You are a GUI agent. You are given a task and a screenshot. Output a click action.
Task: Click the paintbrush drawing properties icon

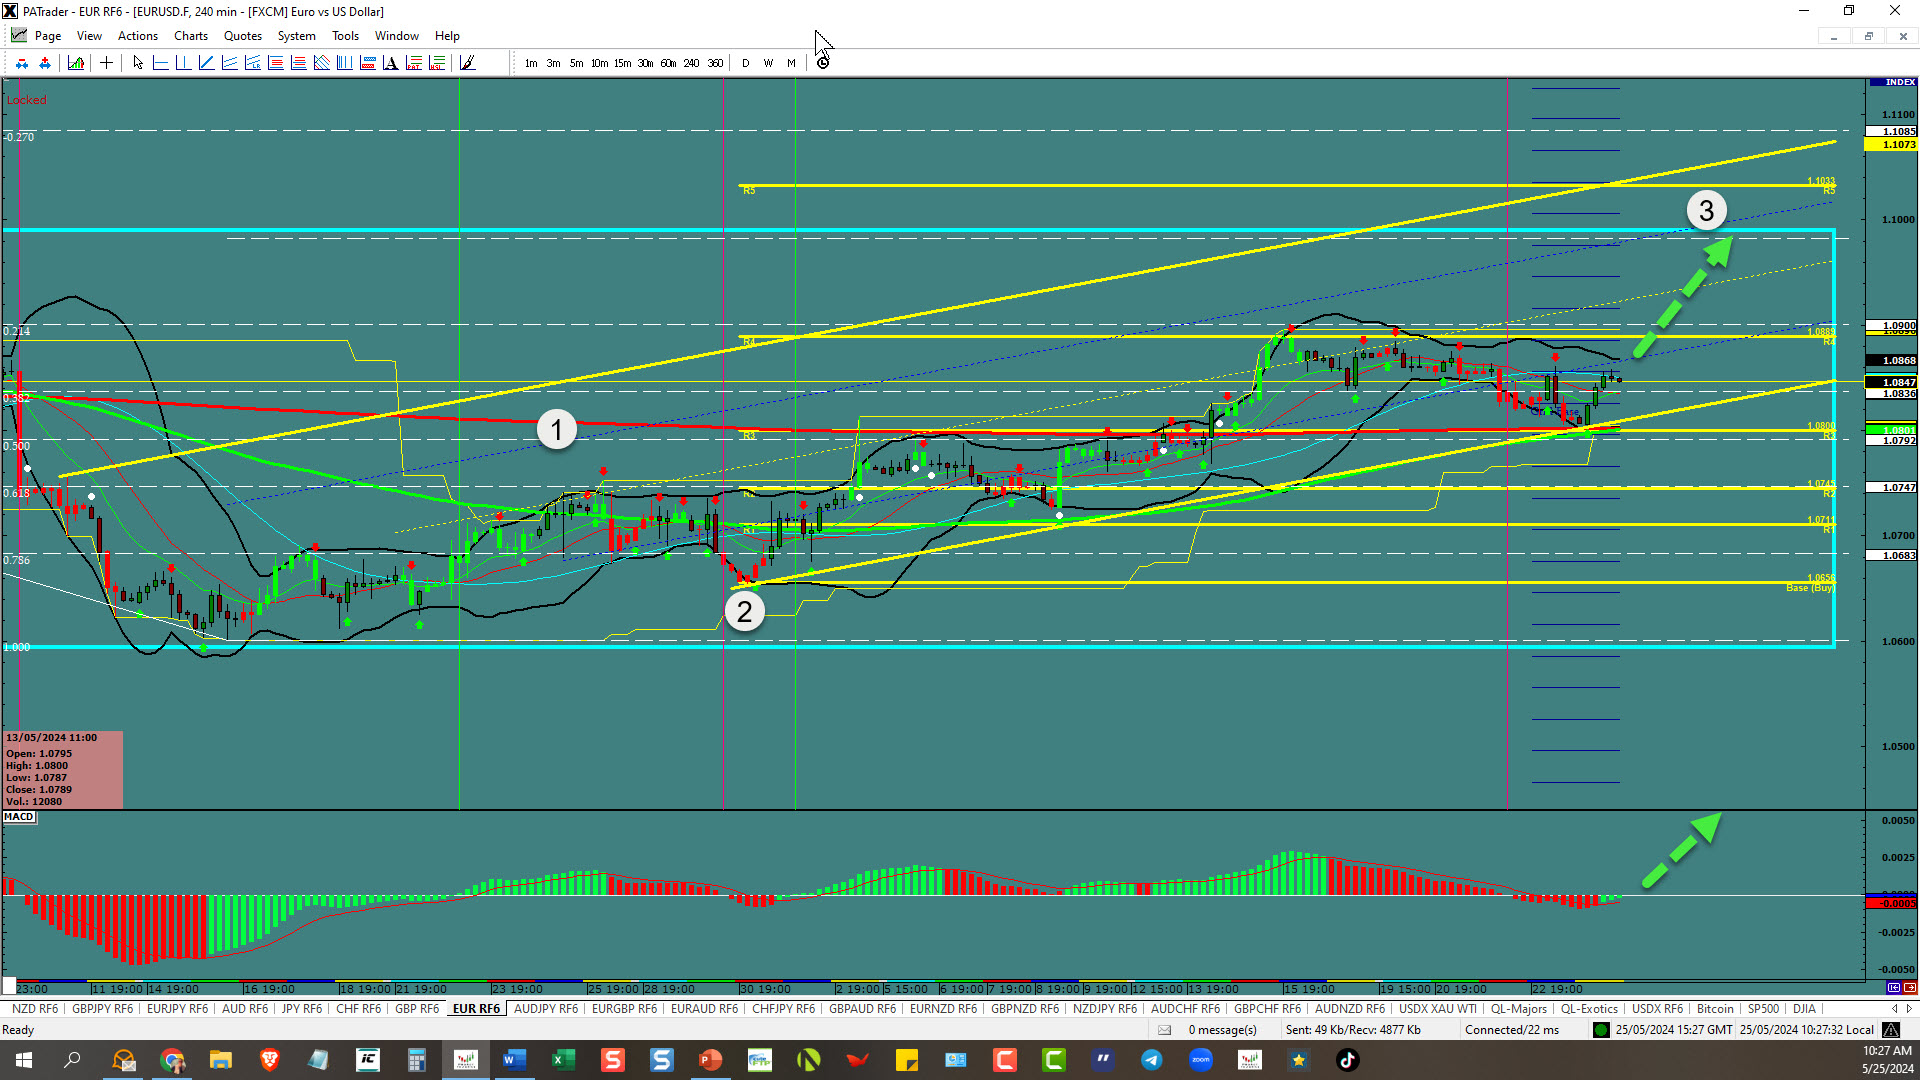[x=467, y=63]
